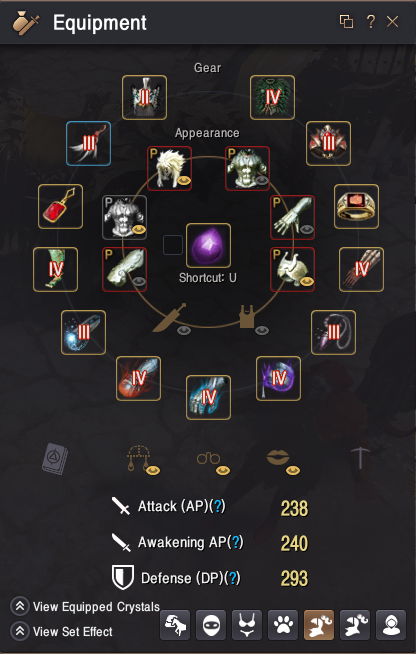Expand View Set Effect

(x=61, y=631)
